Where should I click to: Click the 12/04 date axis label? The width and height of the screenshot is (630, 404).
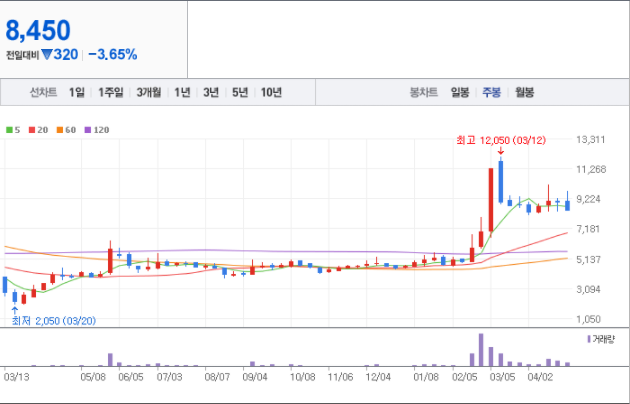click(x=378, y=377)
